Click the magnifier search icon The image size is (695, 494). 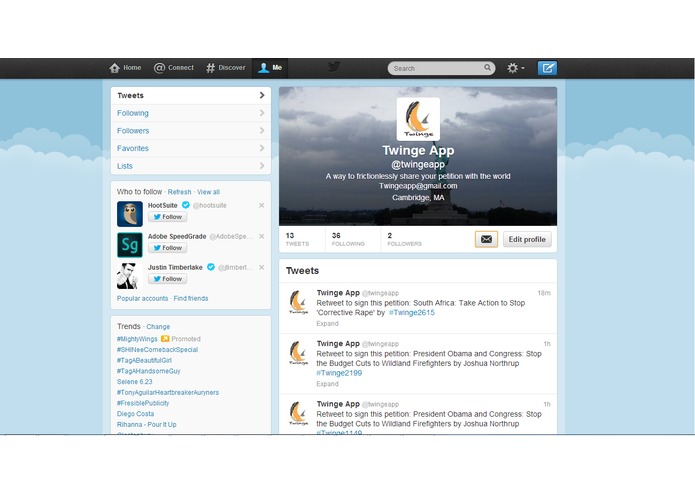click(488, 67)
